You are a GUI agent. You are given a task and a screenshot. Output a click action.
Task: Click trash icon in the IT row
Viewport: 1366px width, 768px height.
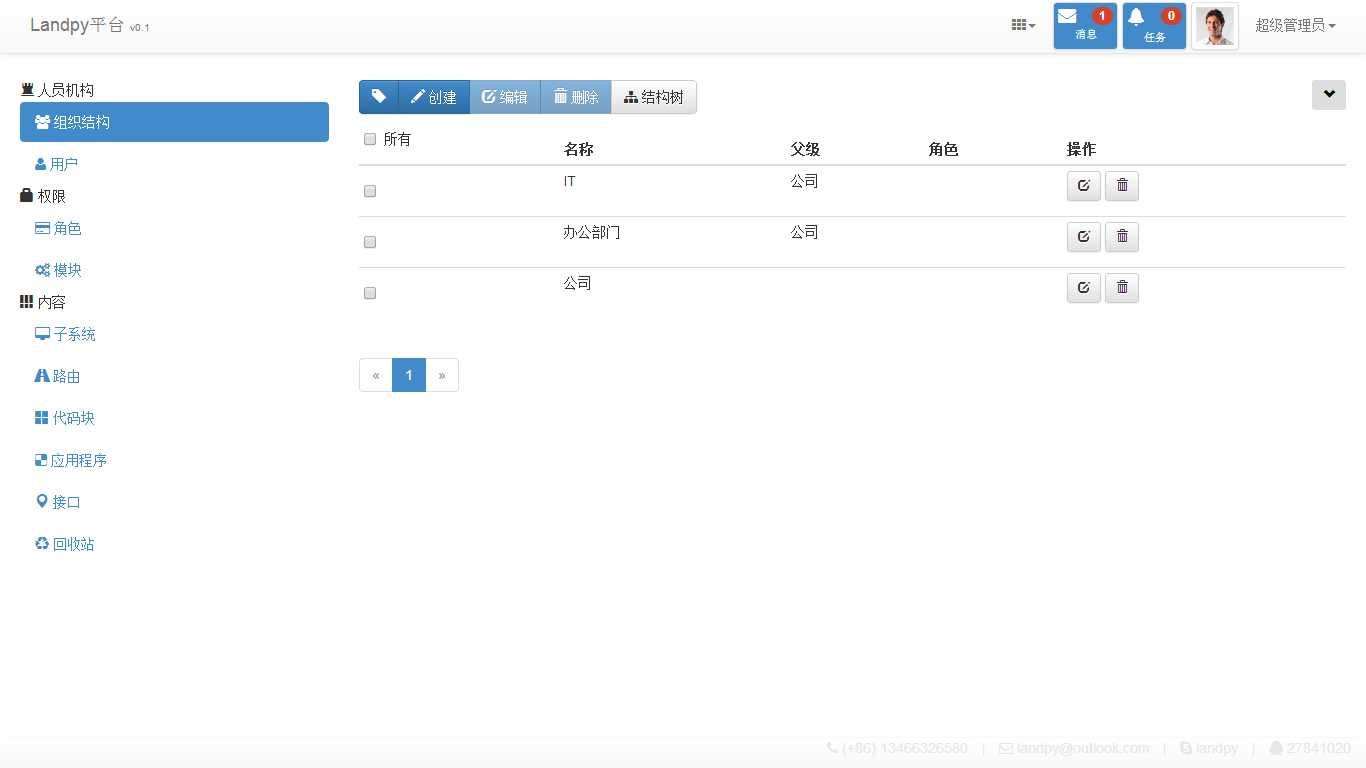[1122, 186]
